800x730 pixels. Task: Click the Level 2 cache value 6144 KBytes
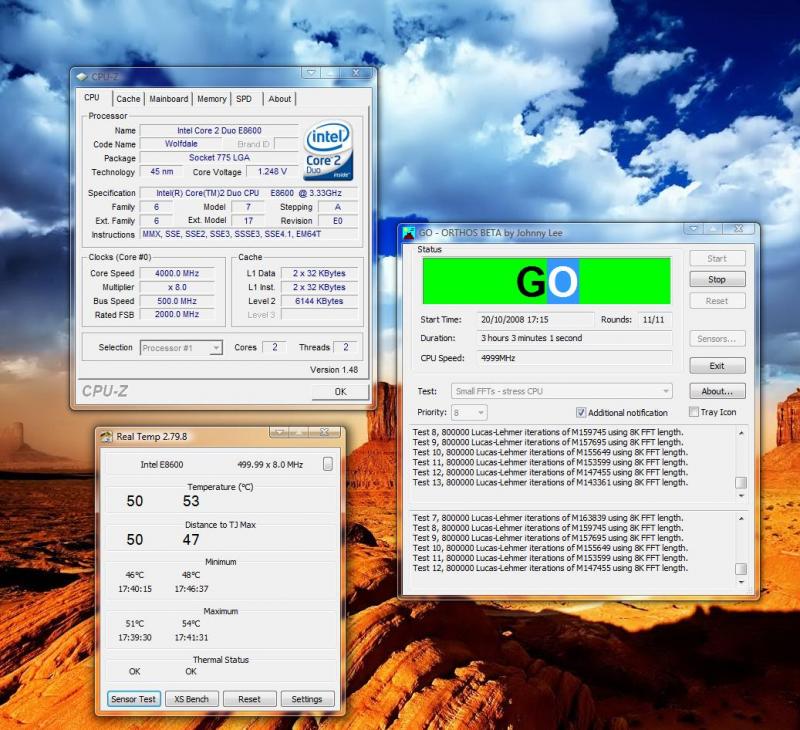point(319,301)
